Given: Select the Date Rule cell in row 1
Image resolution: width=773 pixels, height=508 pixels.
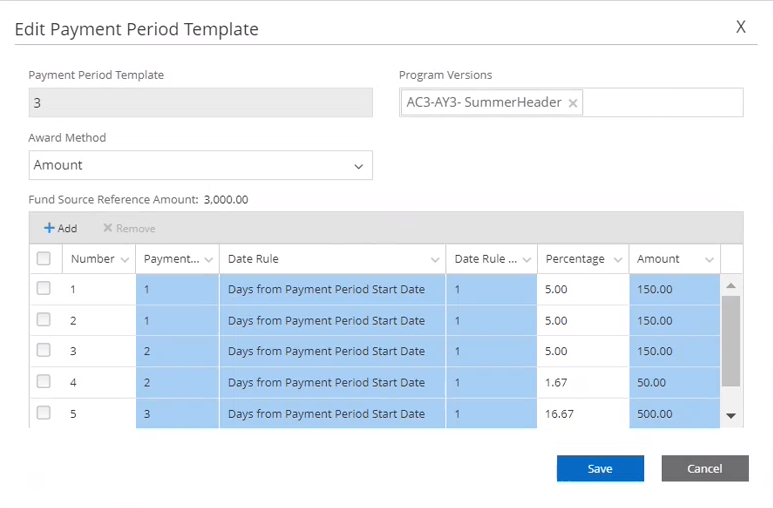Looking at the screenshot, I should (332, 289).
